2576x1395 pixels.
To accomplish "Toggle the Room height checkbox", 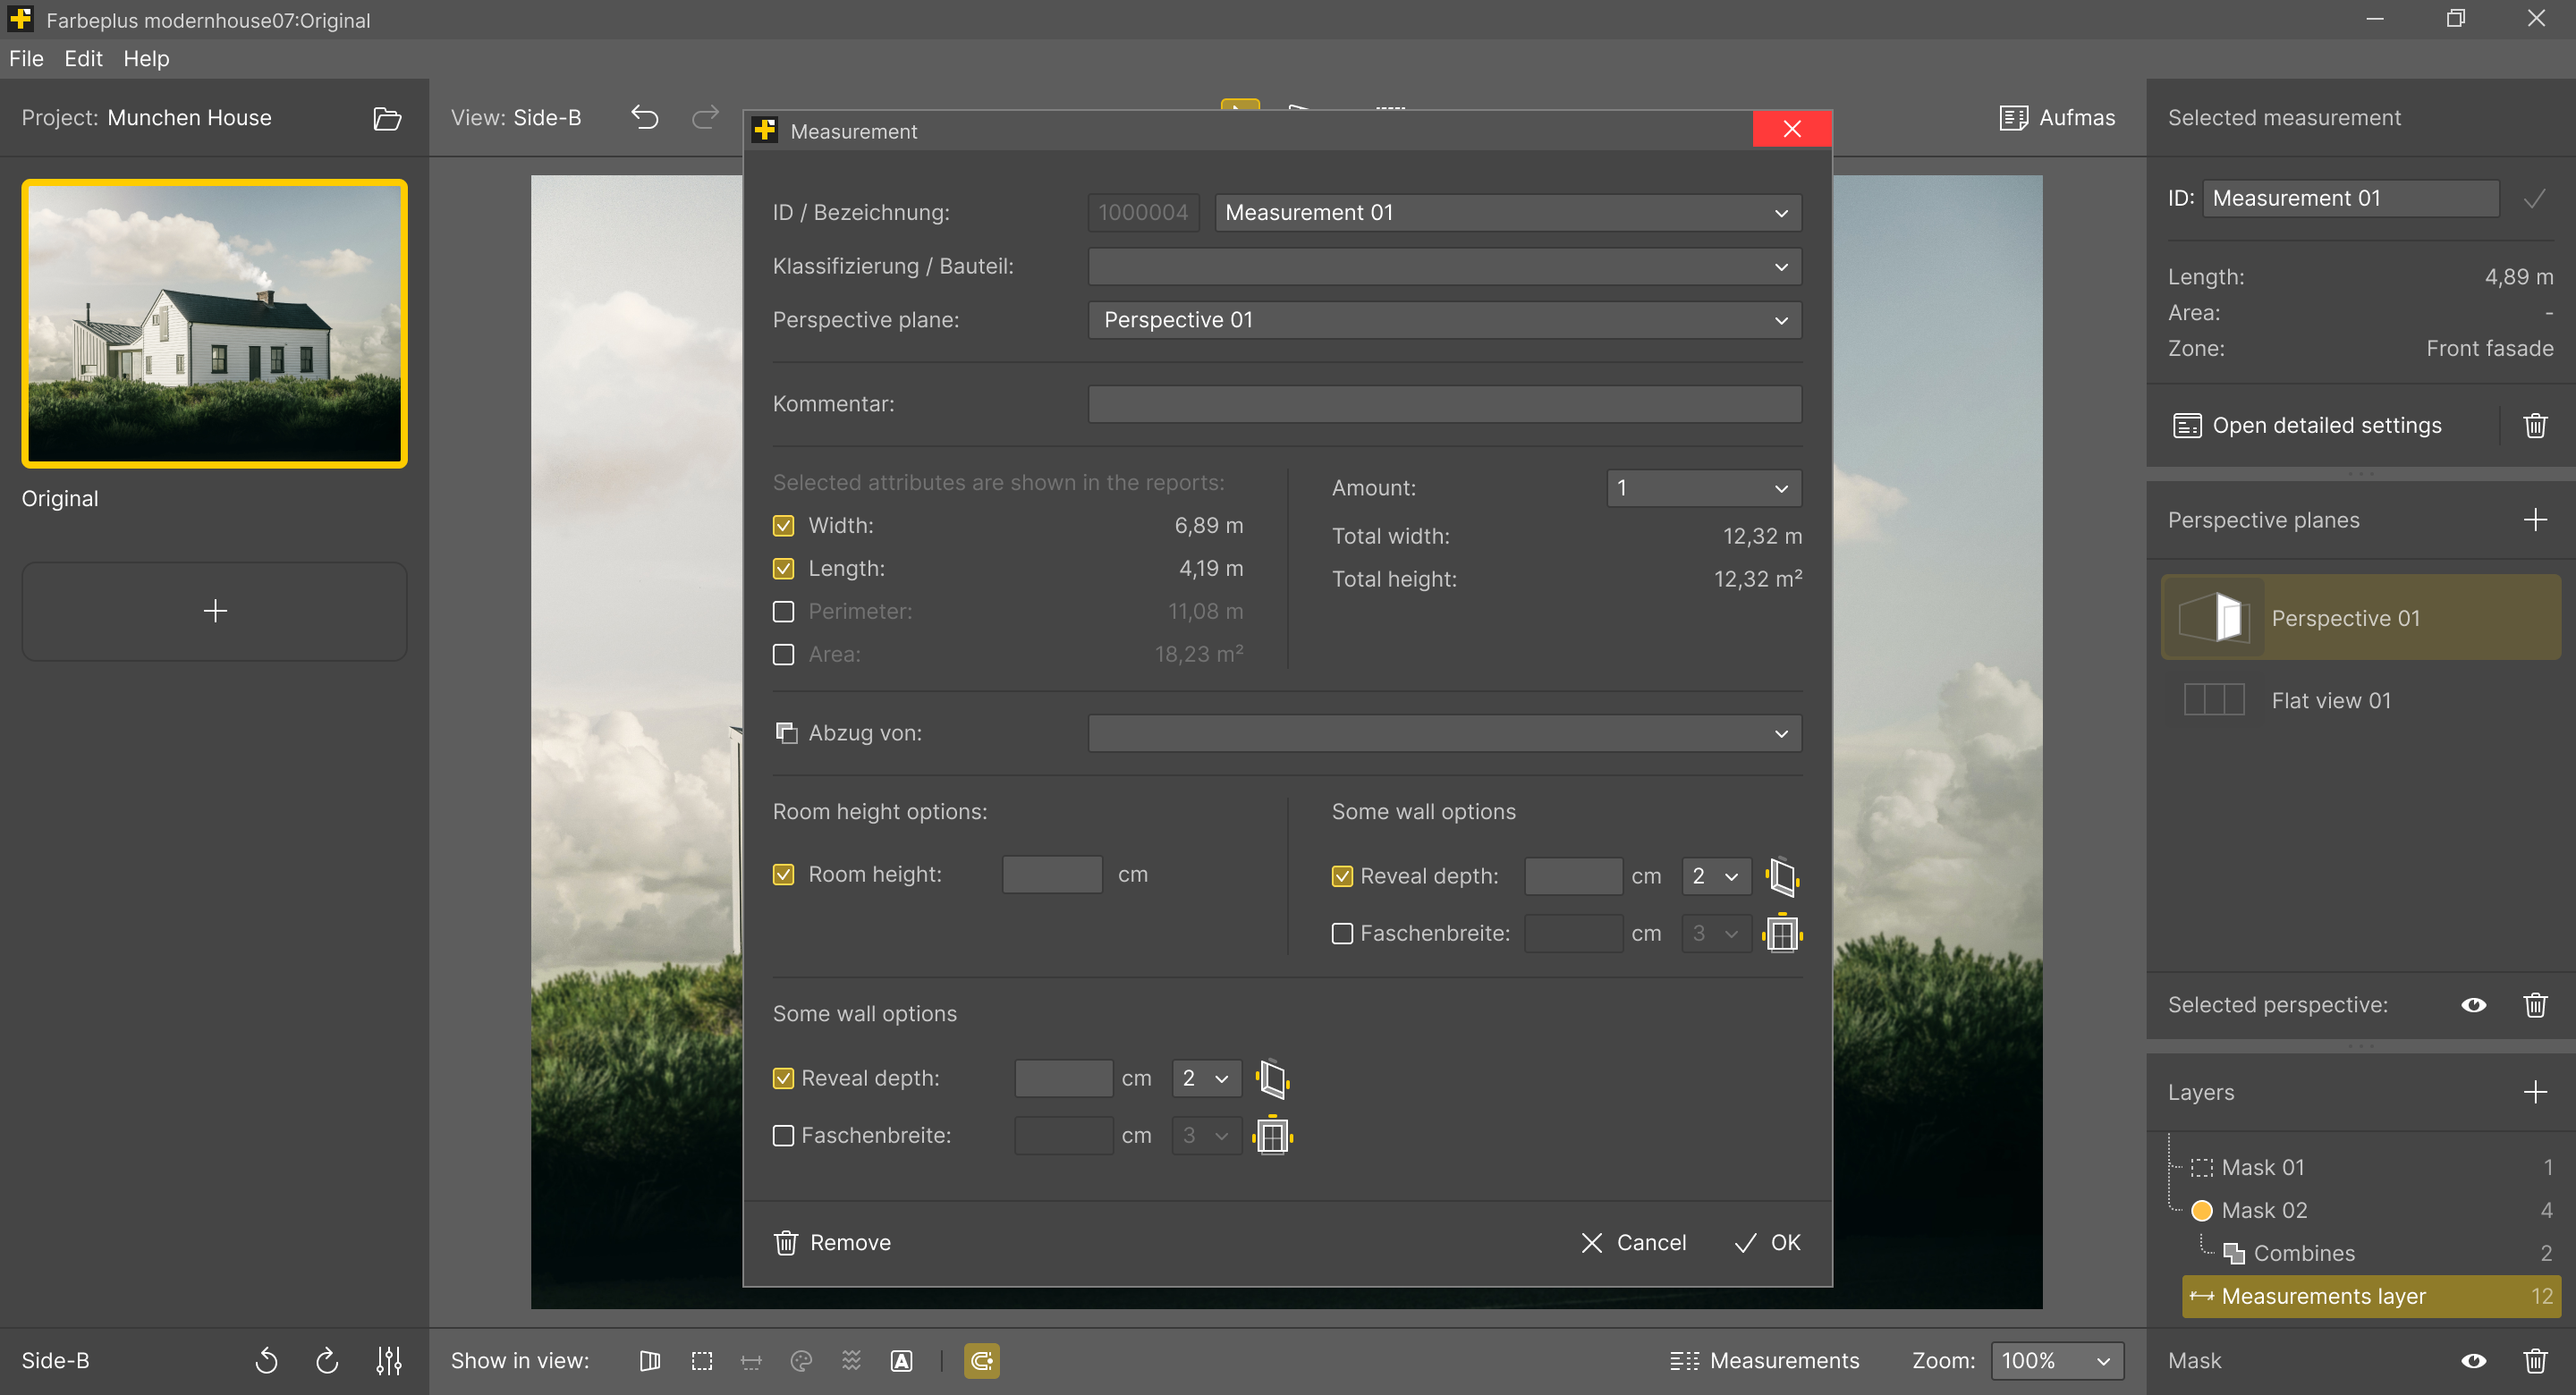I will [783, 875].
